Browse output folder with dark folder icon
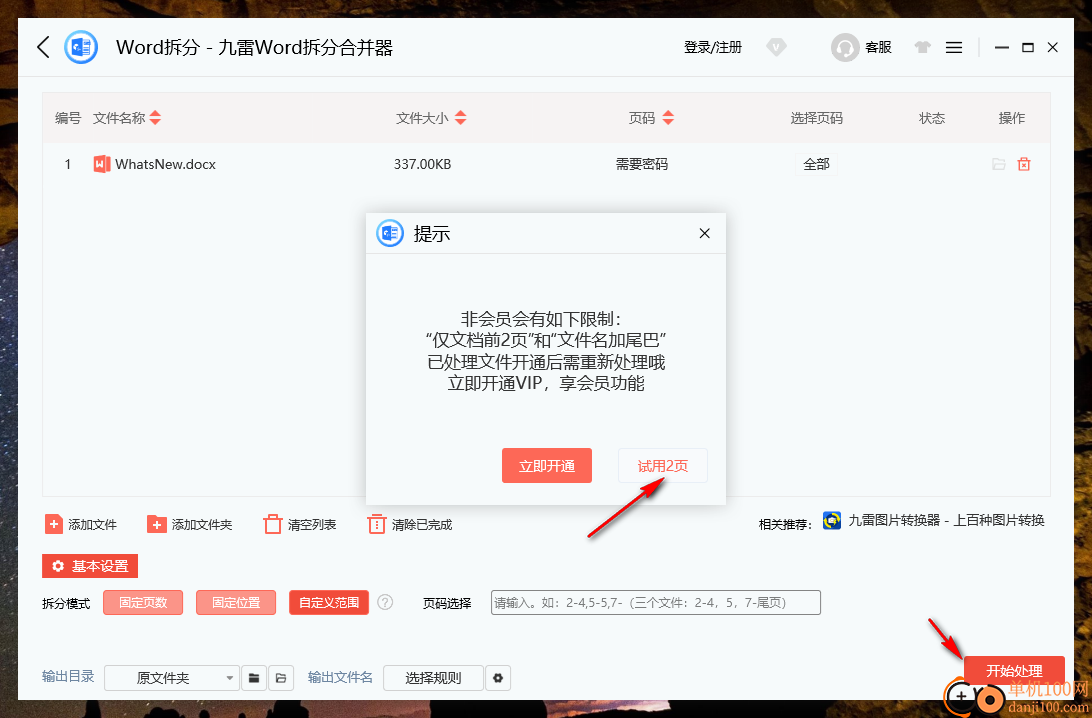This screenshot has height=718, width=1092. click(x=254, y=678)
